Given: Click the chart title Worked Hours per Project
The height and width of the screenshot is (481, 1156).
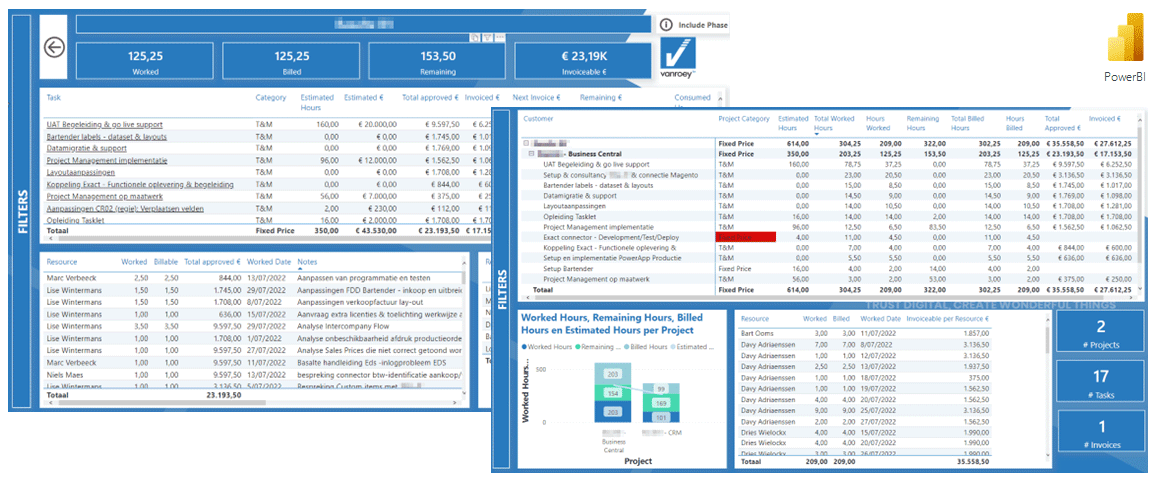Looking at the screenshot, I should (x=611, y=323).
